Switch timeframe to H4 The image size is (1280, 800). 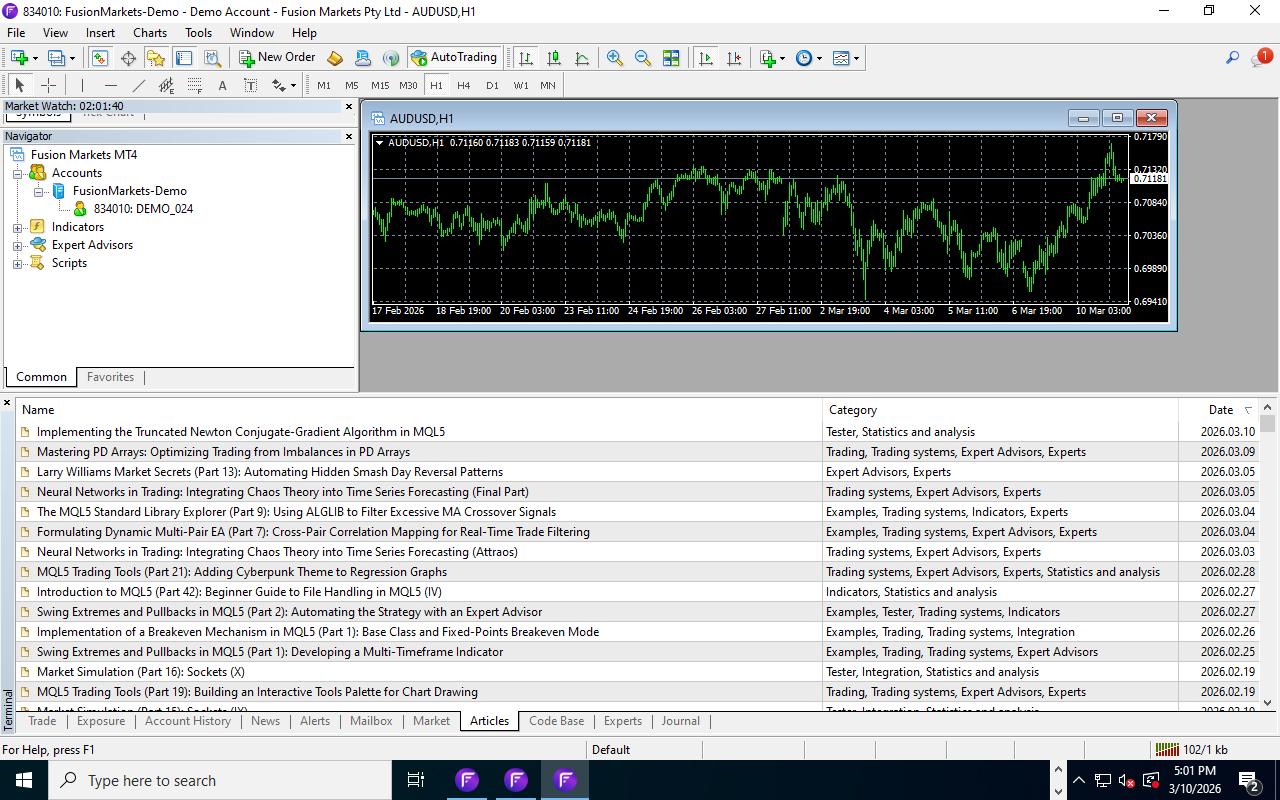coord(463,85)
